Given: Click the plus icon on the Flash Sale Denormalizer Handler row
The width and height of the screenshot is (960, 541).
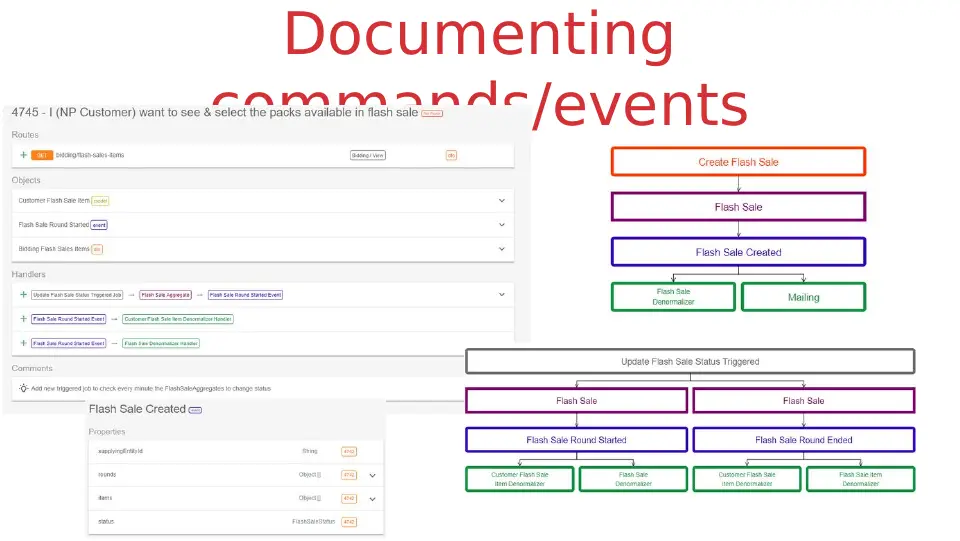Looking at the screenshot, I should [x=23, y=343].
